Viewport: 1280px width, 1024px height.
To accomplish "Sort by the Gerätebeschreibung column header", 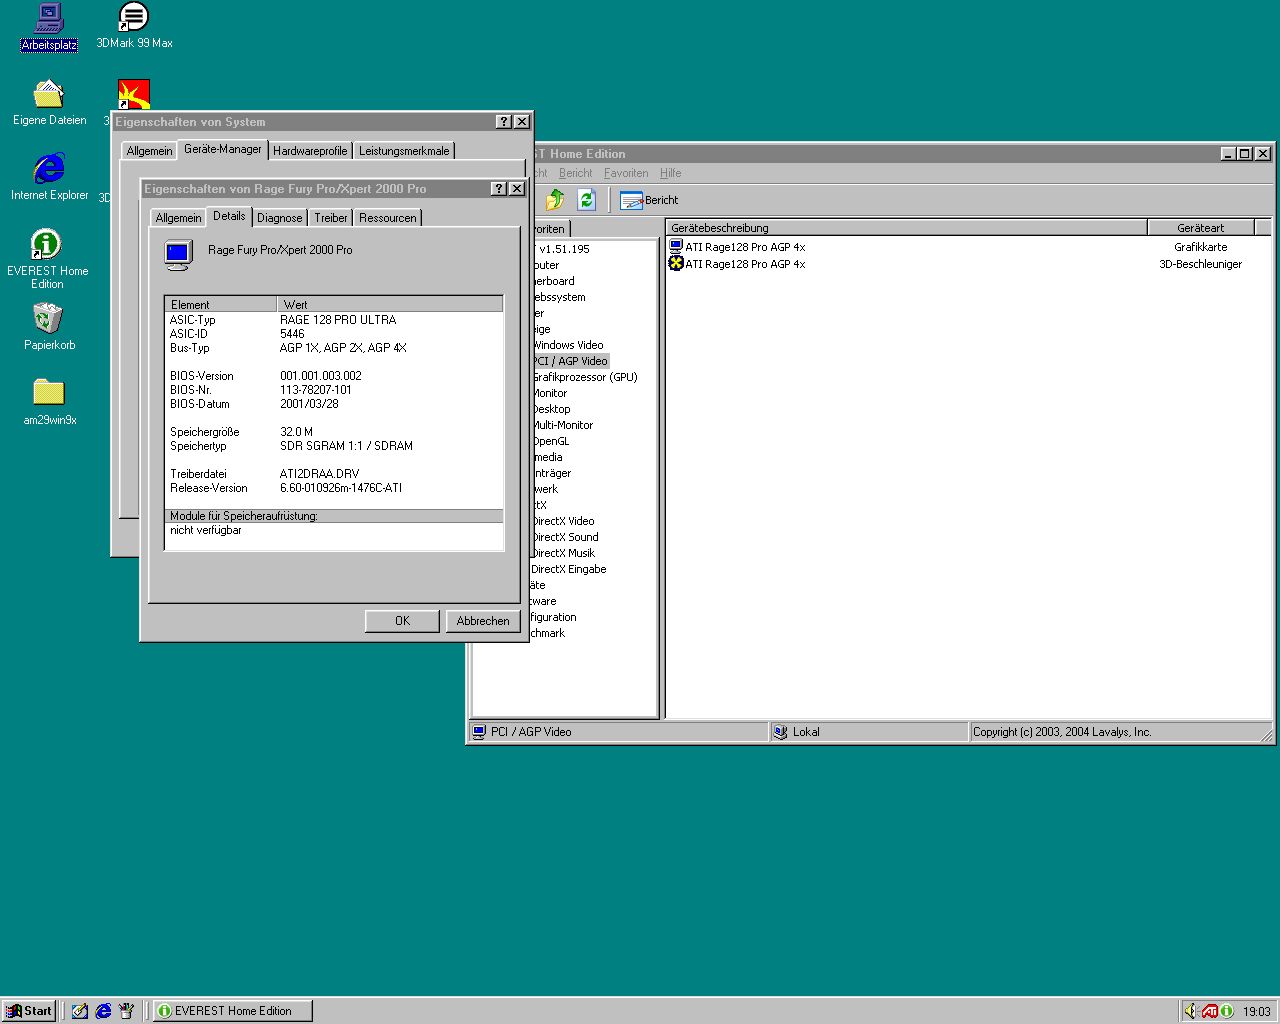I will 907,228.
